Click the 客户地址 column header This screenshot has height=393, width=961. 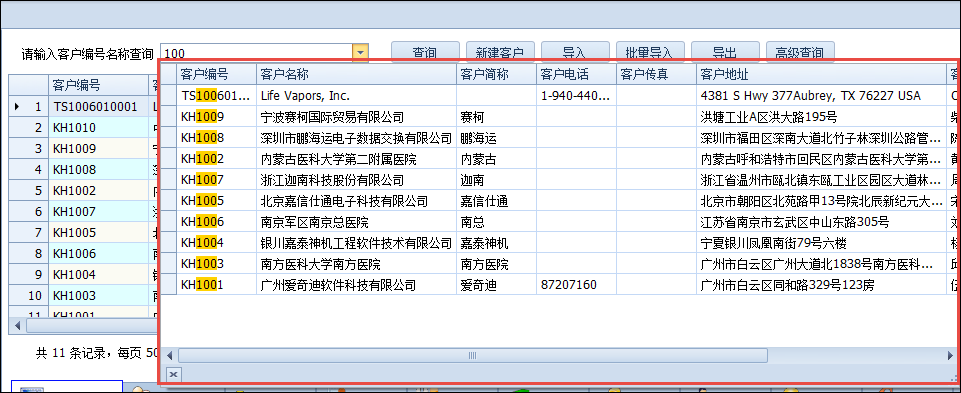click(821, 74)
